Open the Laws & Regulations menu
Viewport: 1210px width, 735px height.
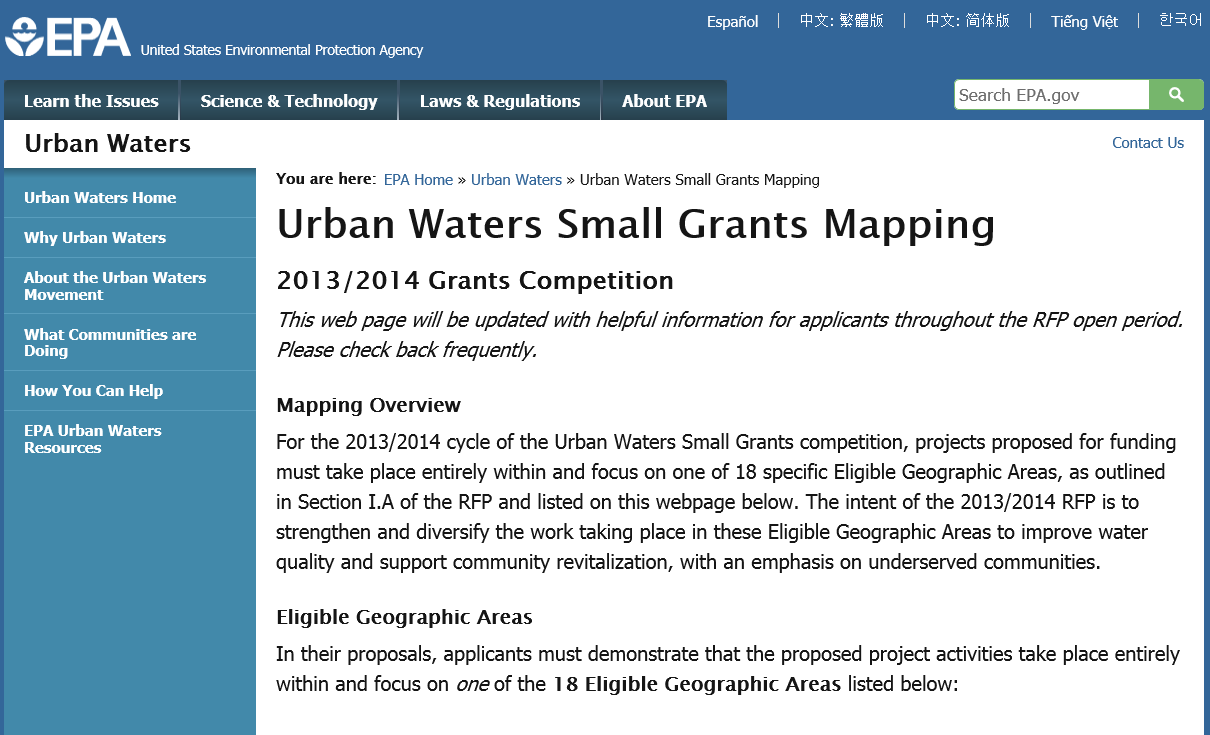[500, 101]
